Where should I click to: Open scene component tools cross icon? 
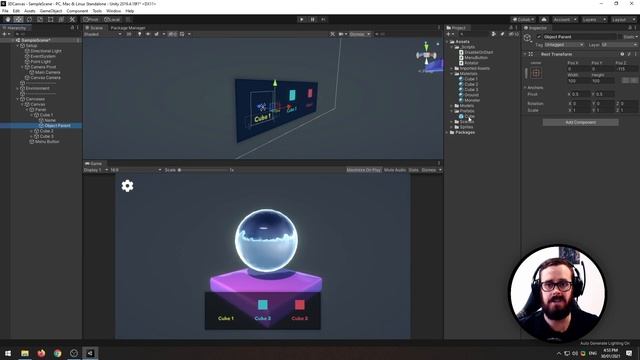[333, 34]
